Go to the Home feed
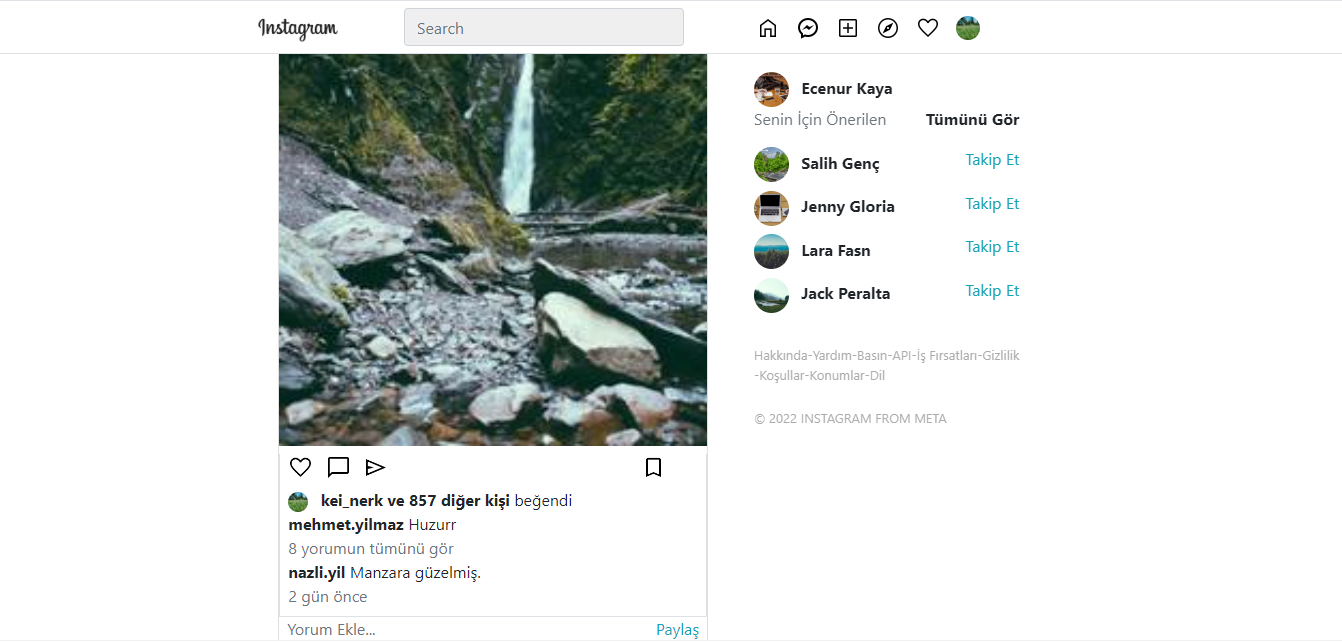This screenshot has width=1342, height=643. click(768, 27)
